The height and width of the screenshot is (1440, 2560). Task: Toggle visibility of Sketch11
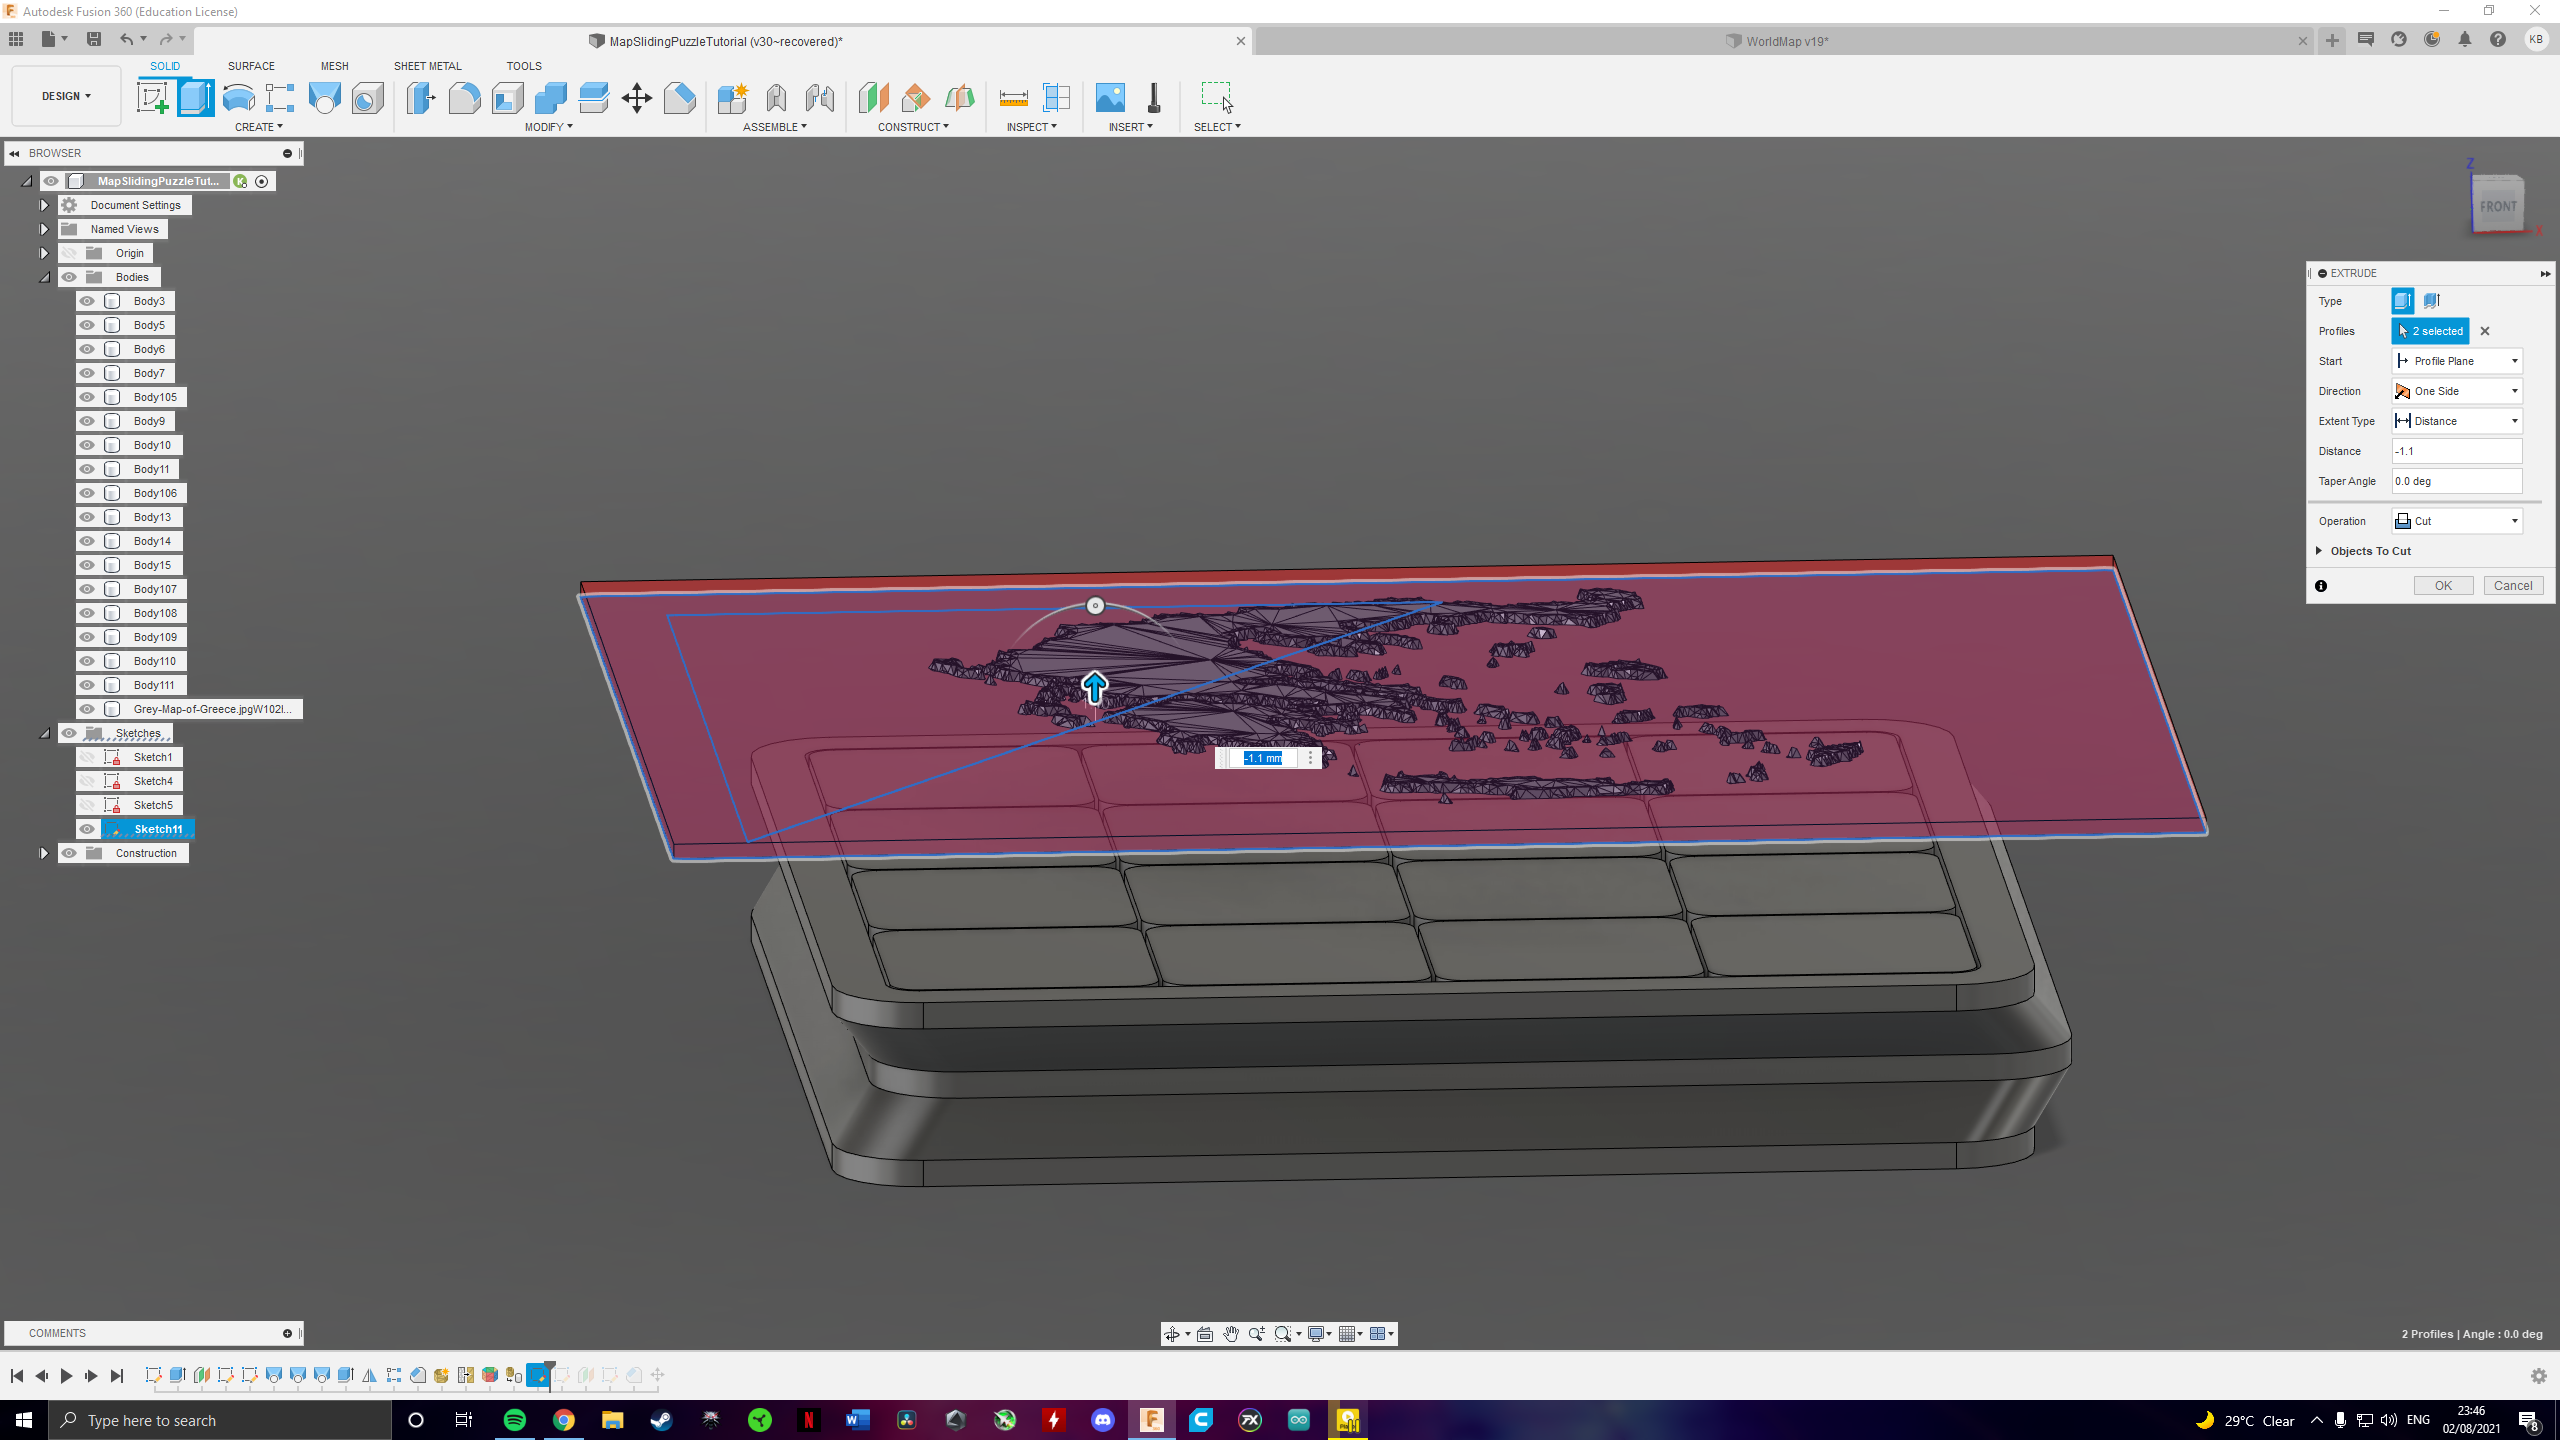point(87,829)
